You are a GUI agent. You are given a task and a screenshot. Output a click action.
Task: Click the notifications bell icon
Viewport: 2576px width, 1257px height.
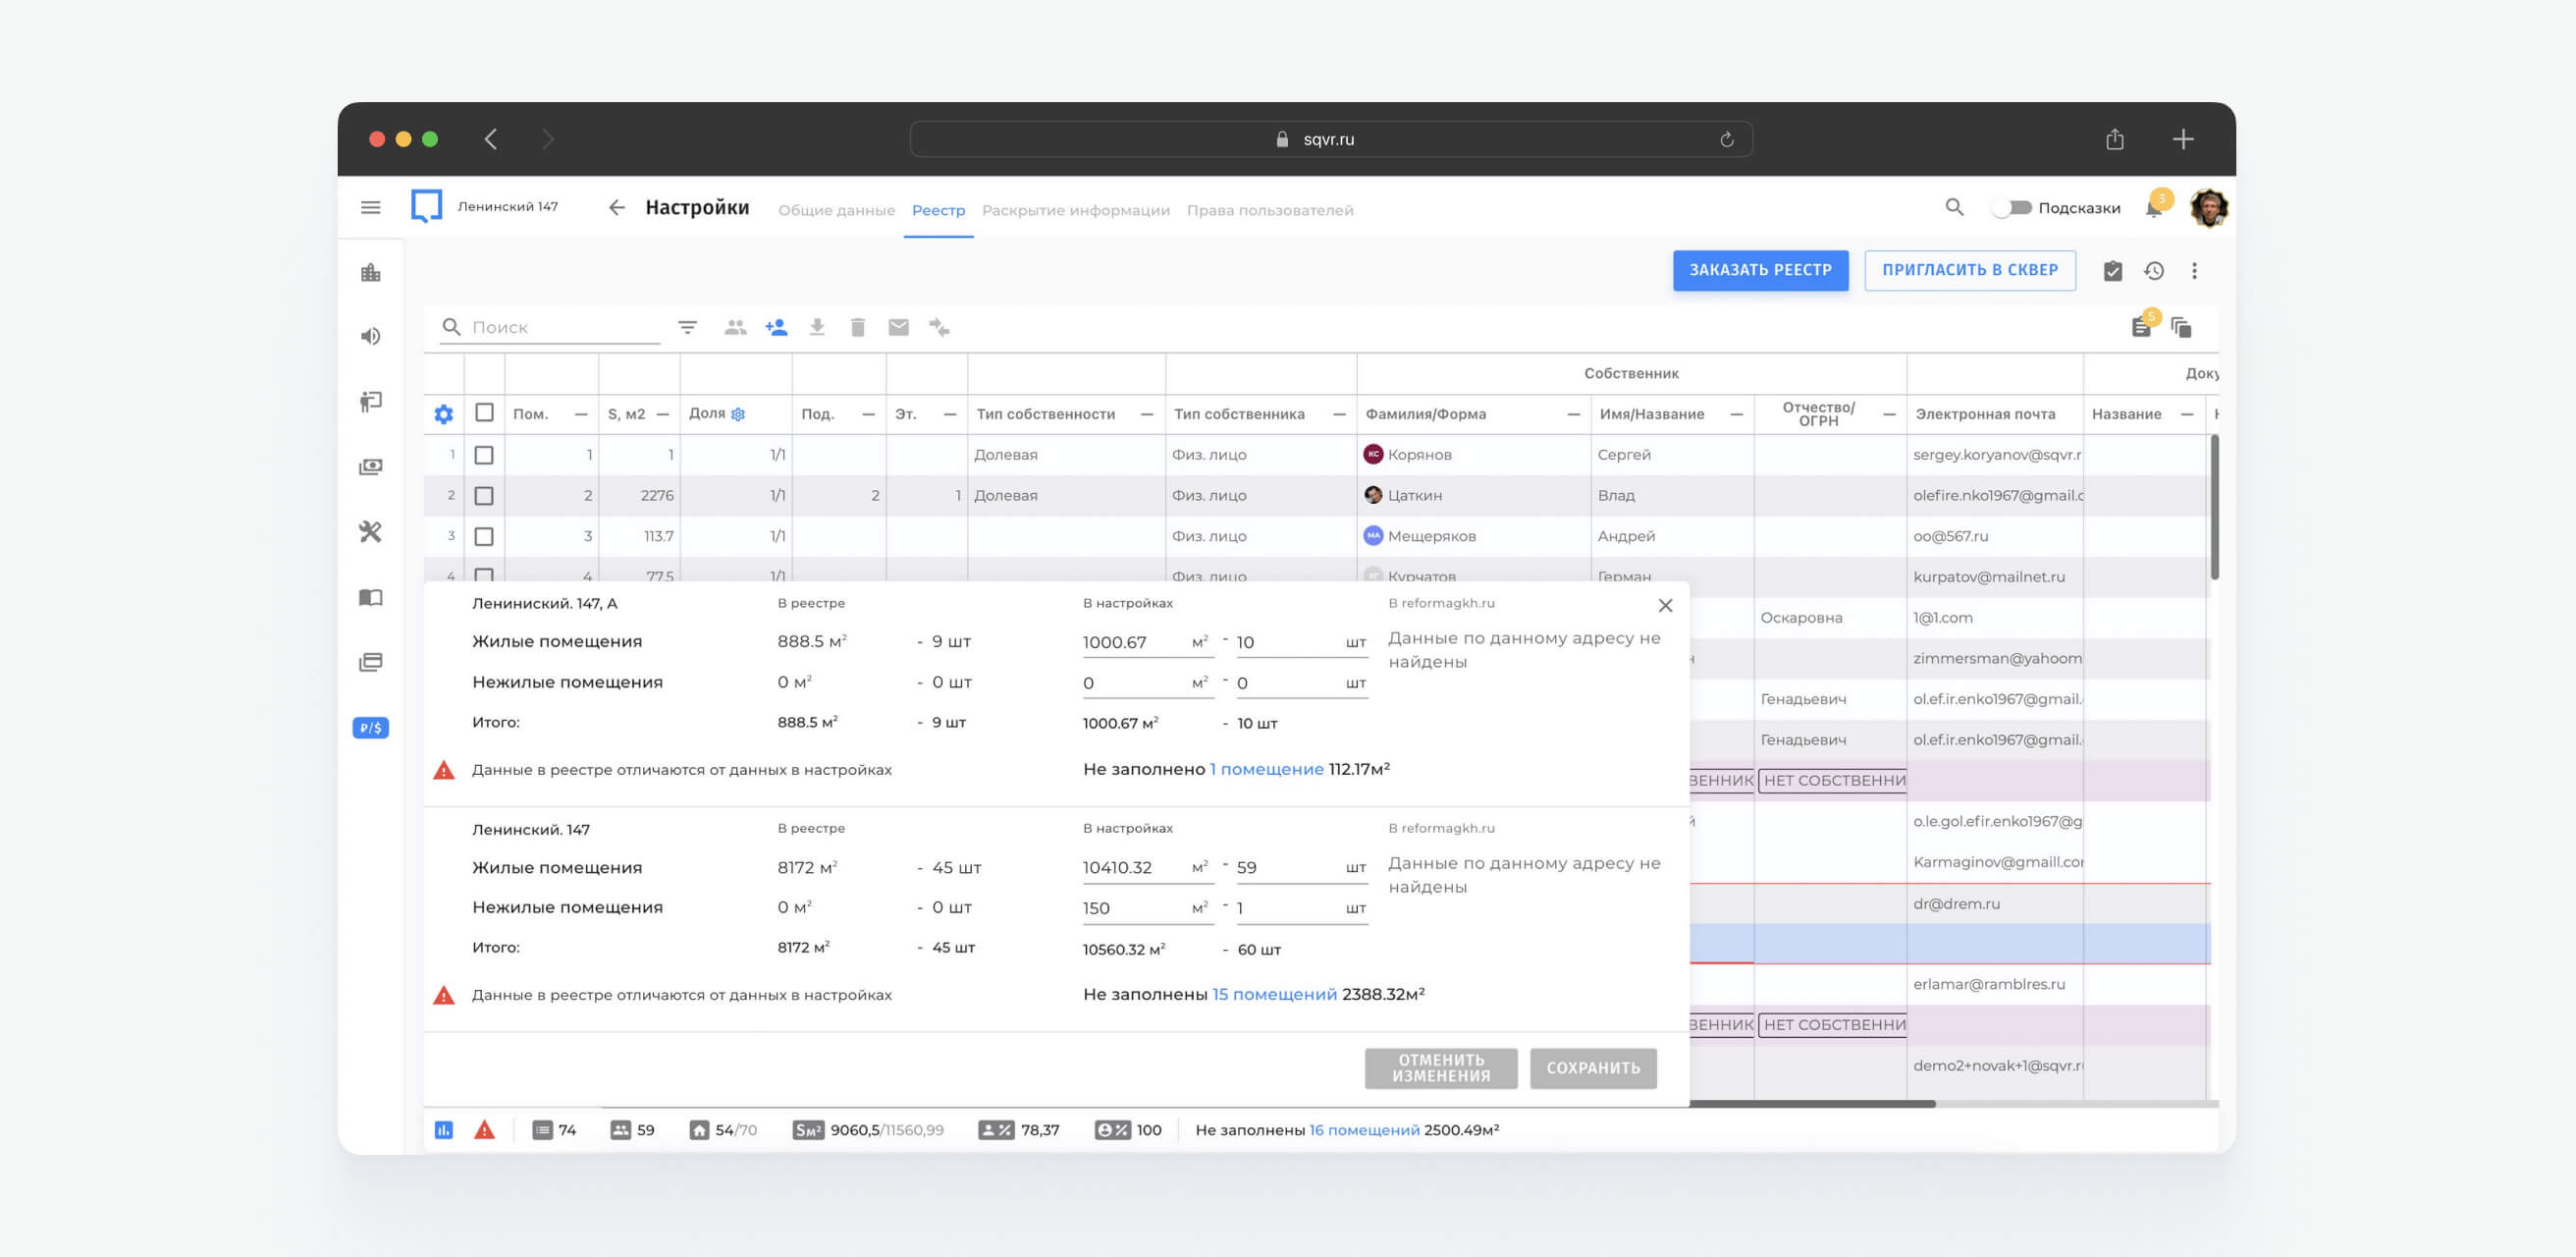pos(2153,209)
